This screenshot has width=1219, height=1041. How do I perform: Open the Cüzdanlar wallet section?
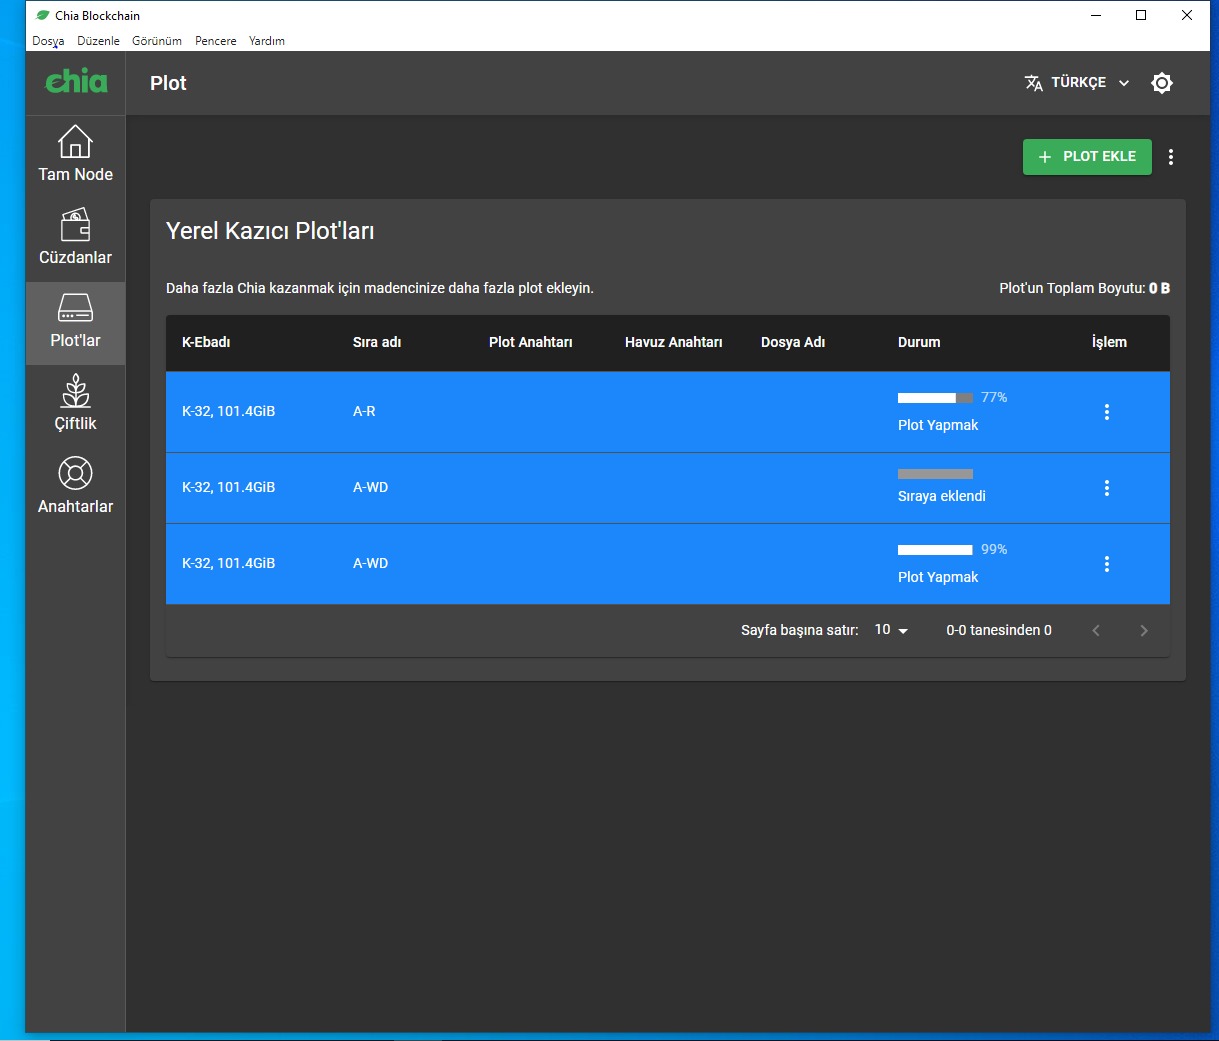75,240
